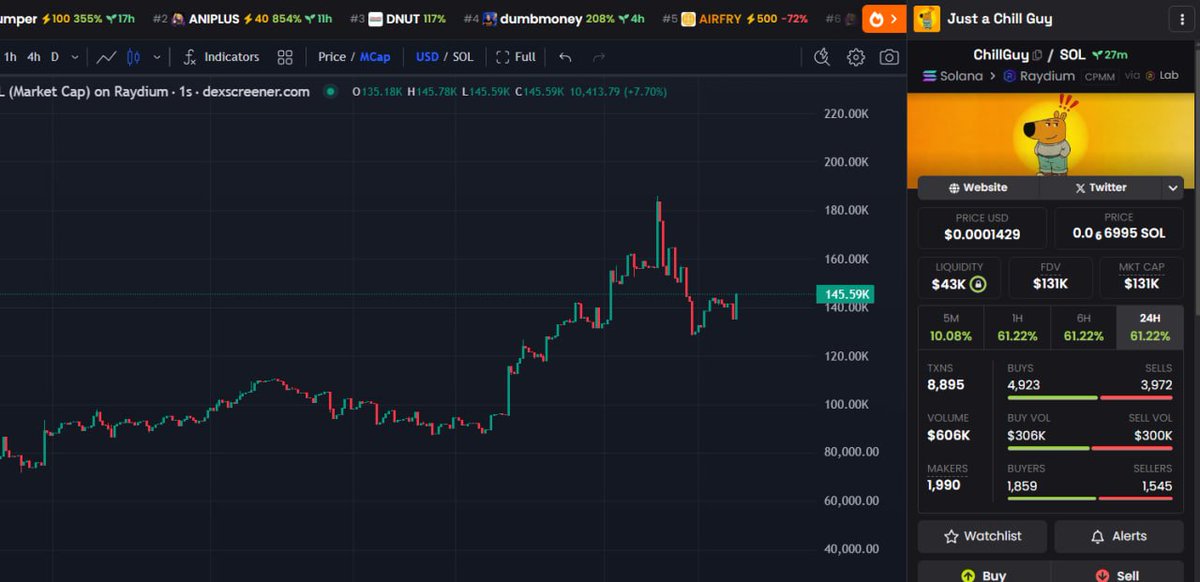Image resolution: width=1200 pixels, height=582 pixels.
Task: Take a chart snapshot with camera icon
Action: [889, 57]
